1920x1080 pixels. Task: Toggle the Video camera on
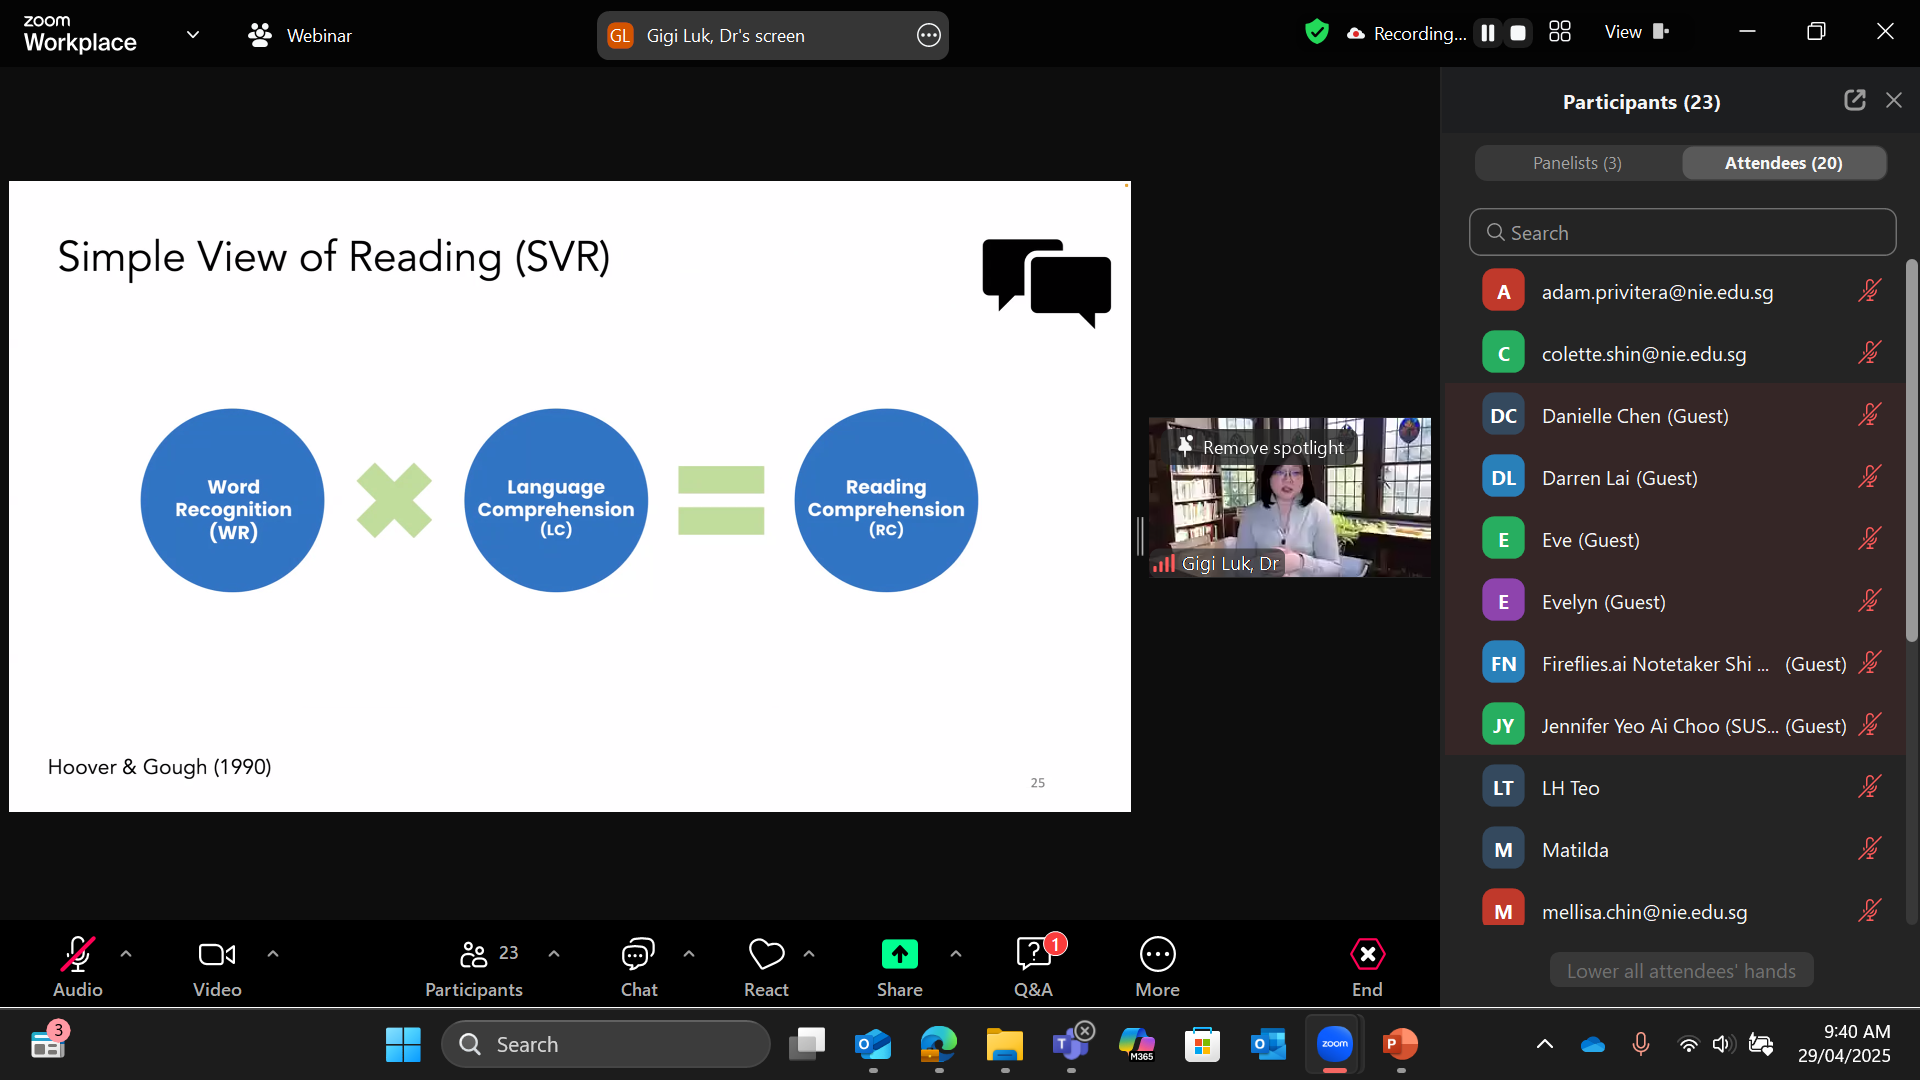coord(217,955)
